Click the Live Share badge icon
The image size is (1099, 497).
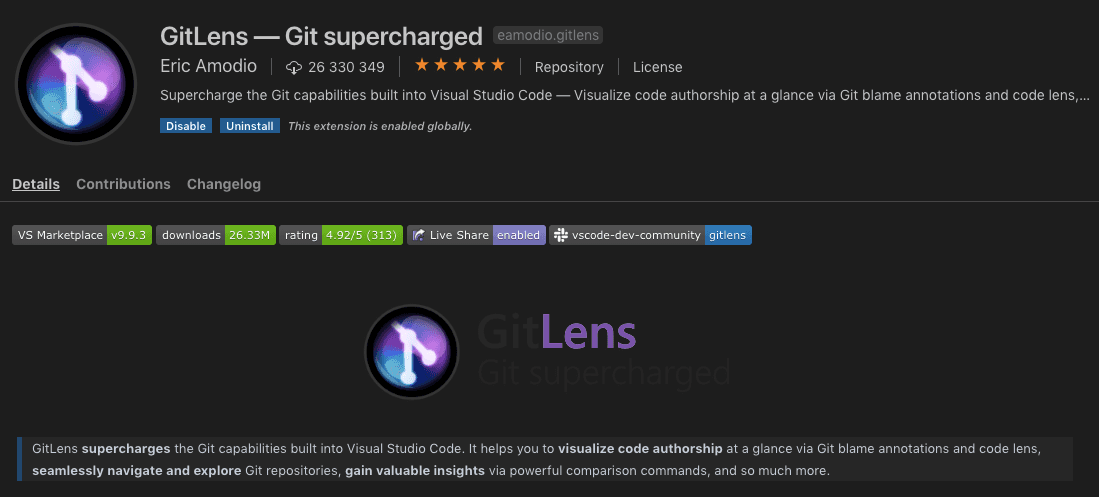point(418,235)
